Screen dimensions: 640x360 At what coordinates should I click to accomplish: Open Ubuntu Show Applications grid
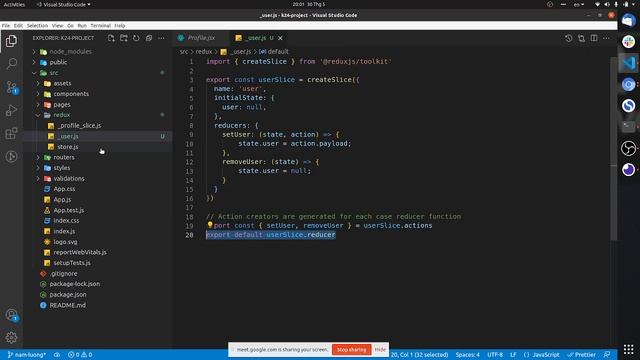point(629,349)
